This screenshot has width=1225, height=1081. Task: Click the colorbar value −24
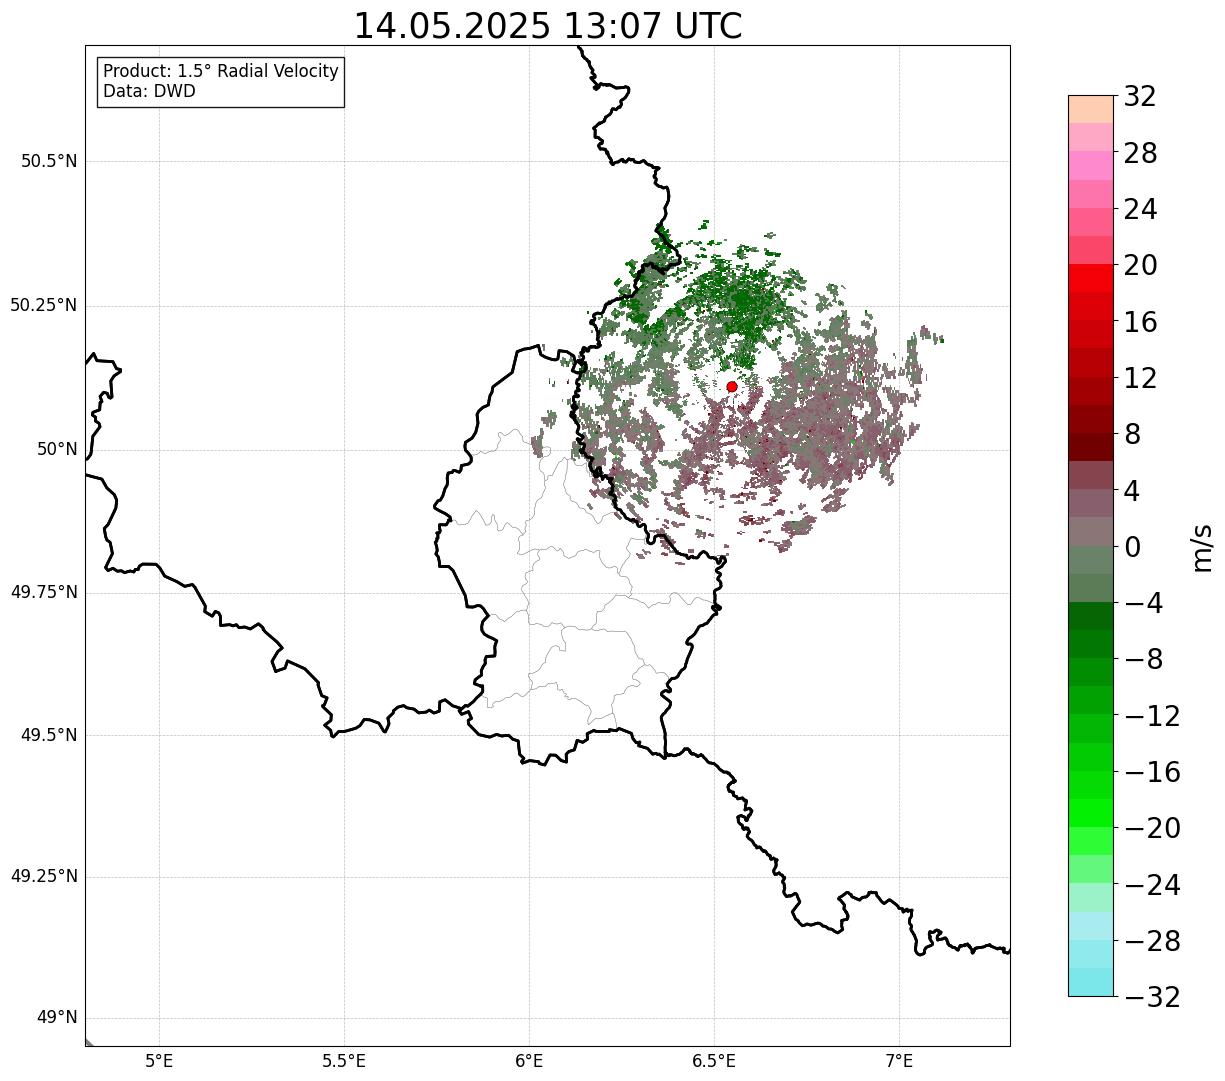pyautogui.click(x=1152, y=885)
